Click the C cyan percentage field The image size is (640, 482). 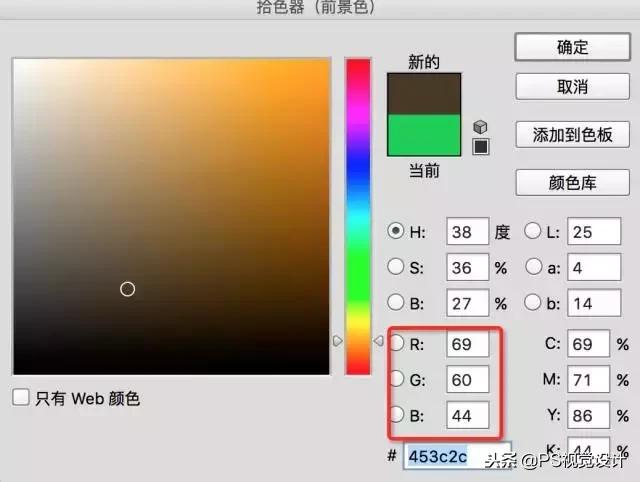click(x=589, y=344)
